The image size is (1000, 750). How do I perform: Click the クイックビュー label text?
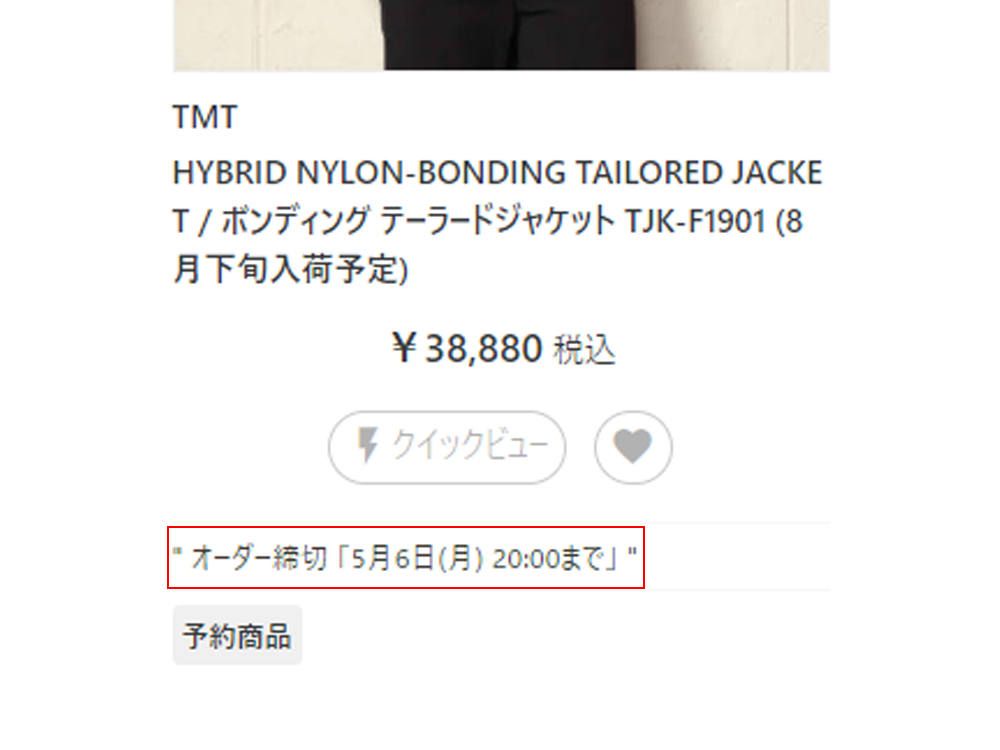[x=470, y=445]
